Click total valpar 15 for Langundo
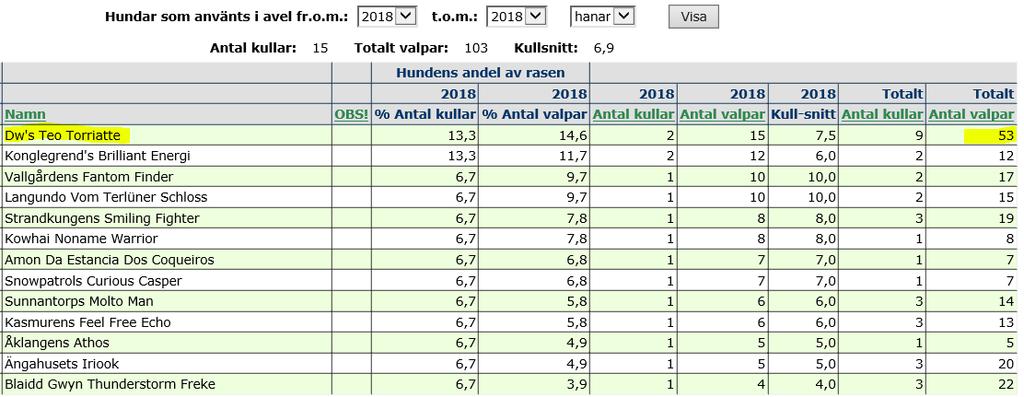Screen dimensions: 1024x397 (1005, 197)
